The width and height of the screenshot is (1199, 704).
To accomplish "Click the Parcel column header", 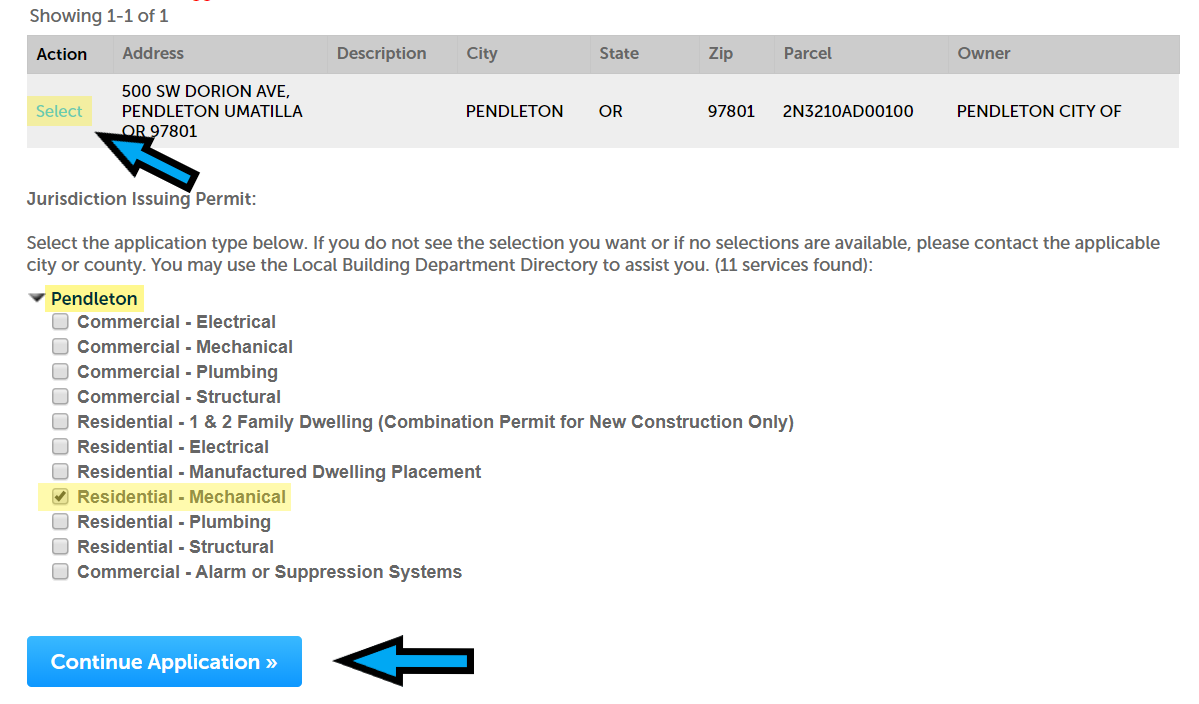I will pyautogui.click(x=808, y=54).
